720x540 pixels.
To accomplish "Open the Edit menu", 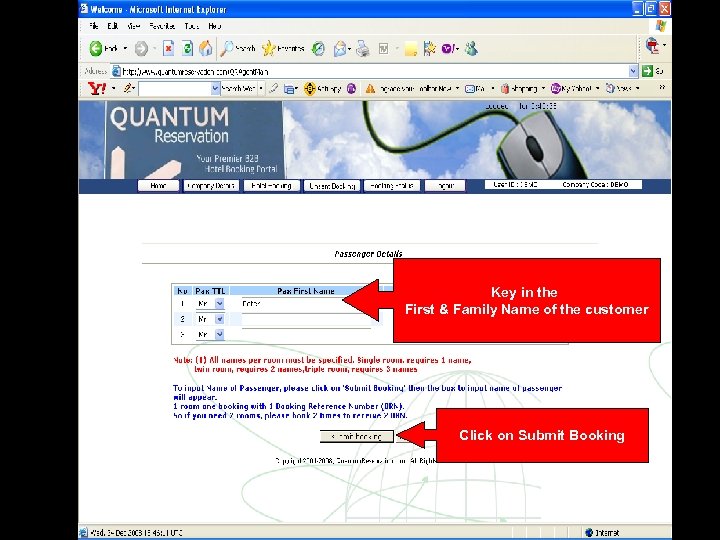I will [x=112, y=26].
